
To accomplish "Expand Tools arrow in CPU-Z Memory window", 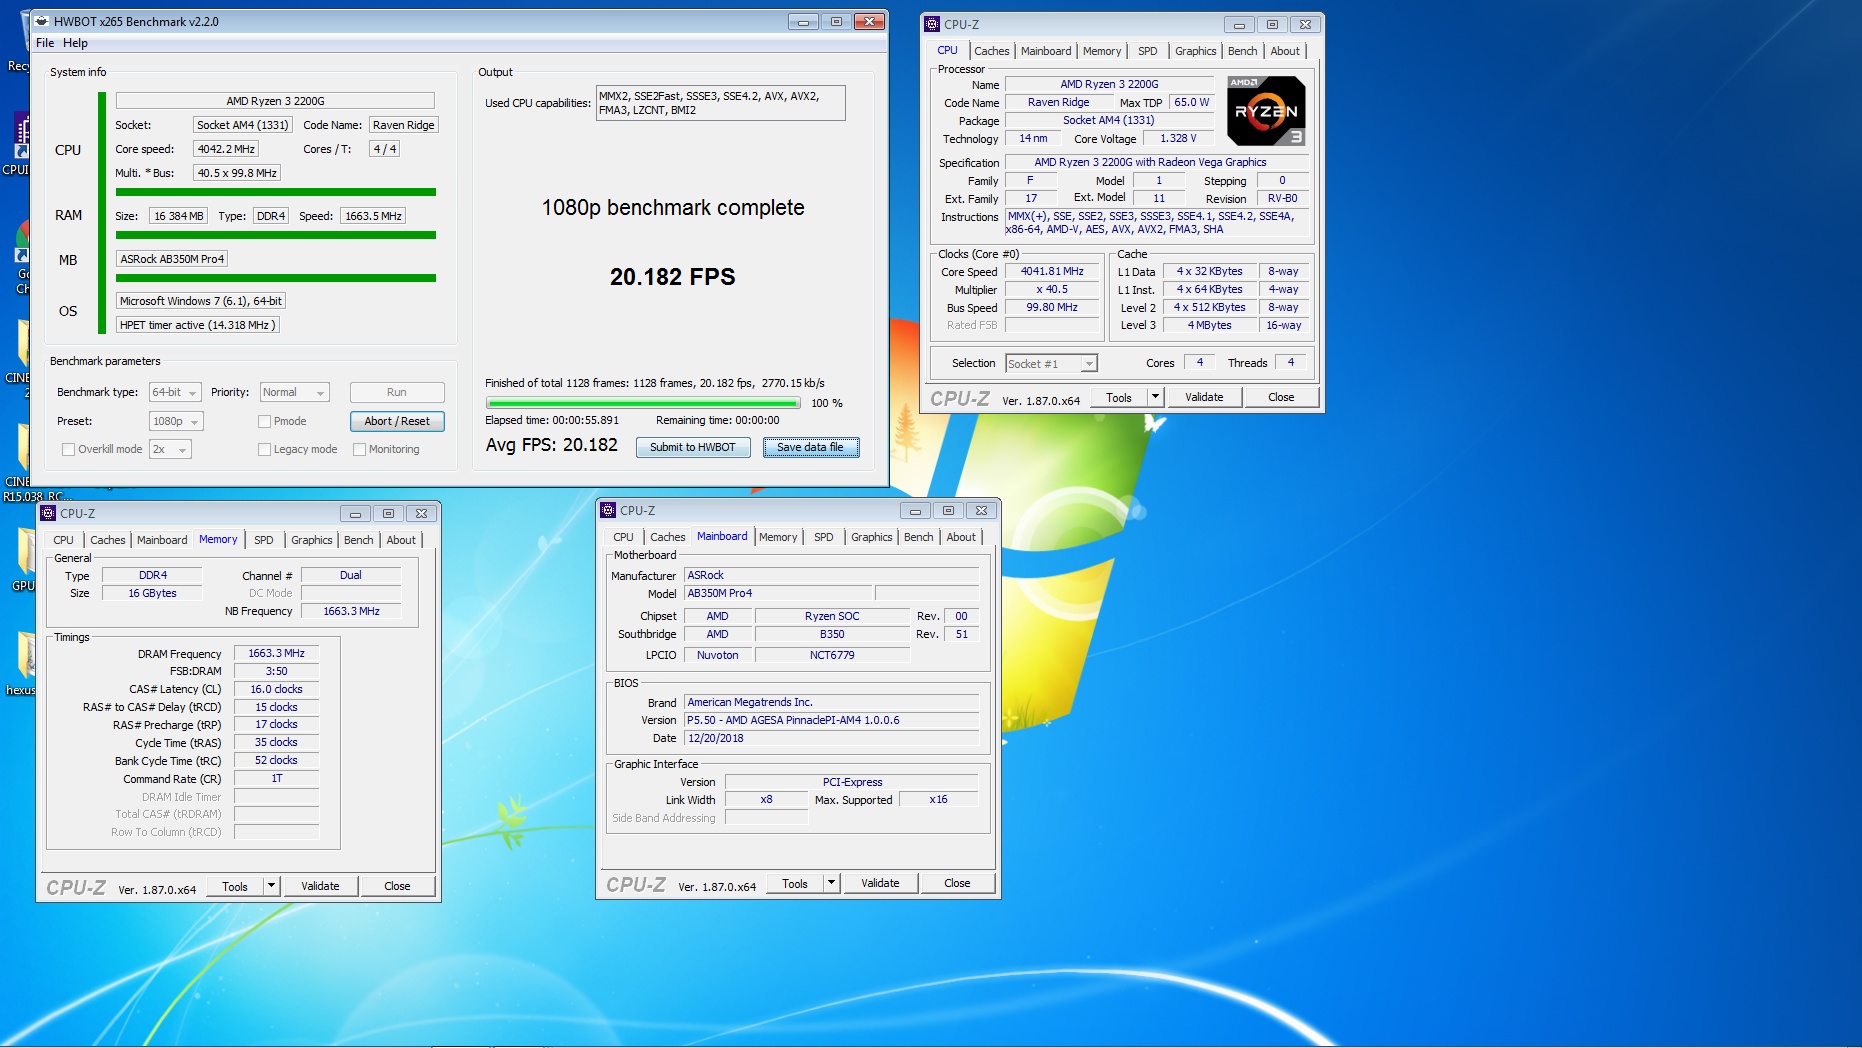I will click(271, 886).
